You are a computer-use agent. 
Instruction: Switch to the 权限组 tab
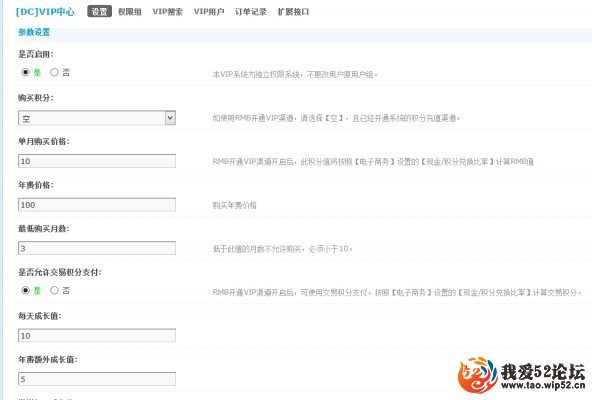(130, 12)
